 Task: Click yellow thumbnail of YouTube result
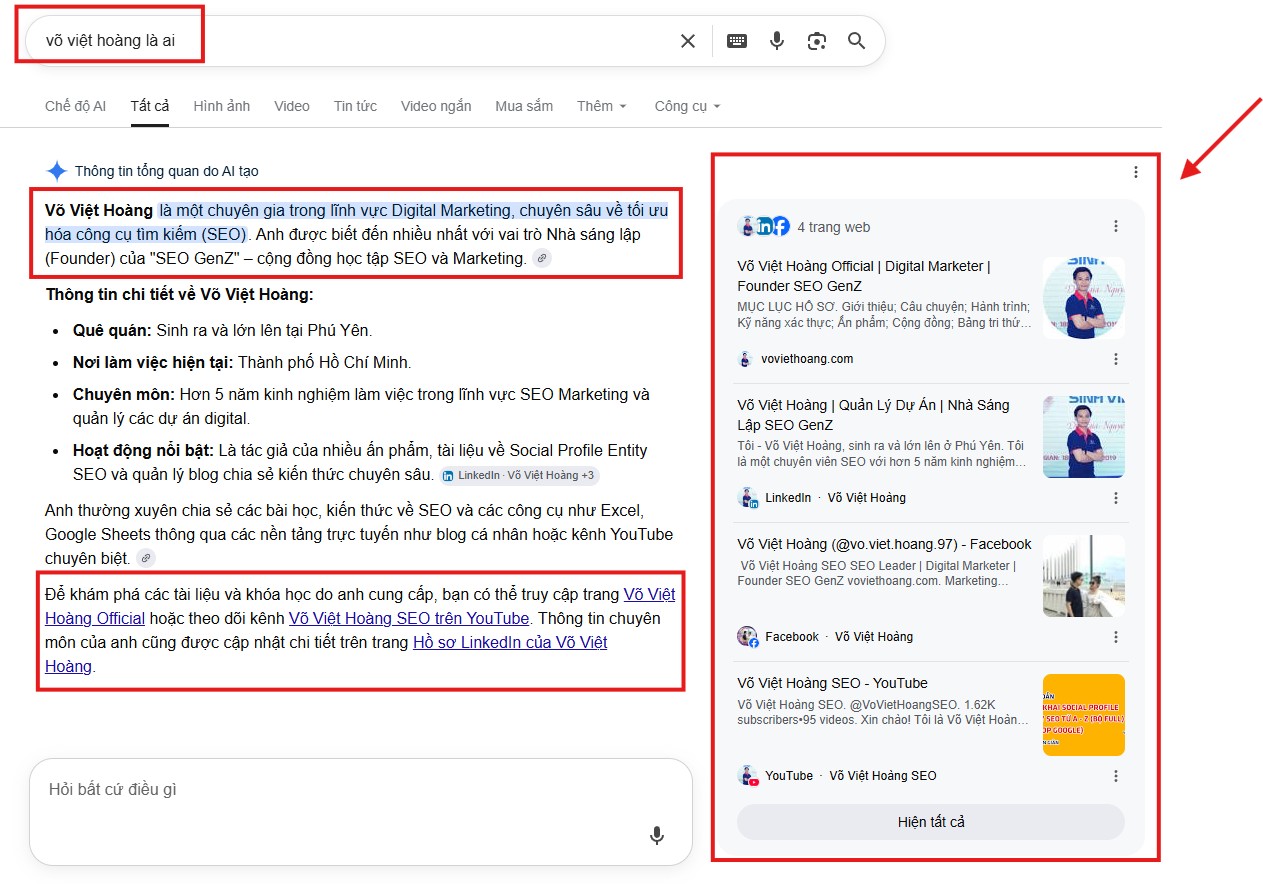point(1084,715)
